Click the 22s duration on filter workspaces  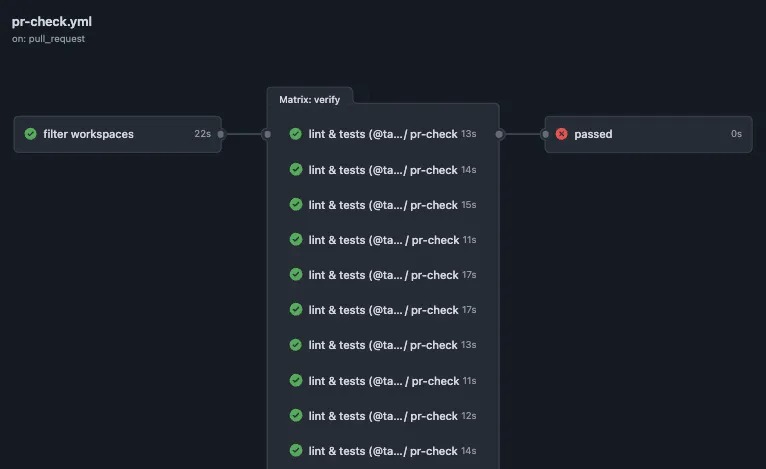[202, 134]
